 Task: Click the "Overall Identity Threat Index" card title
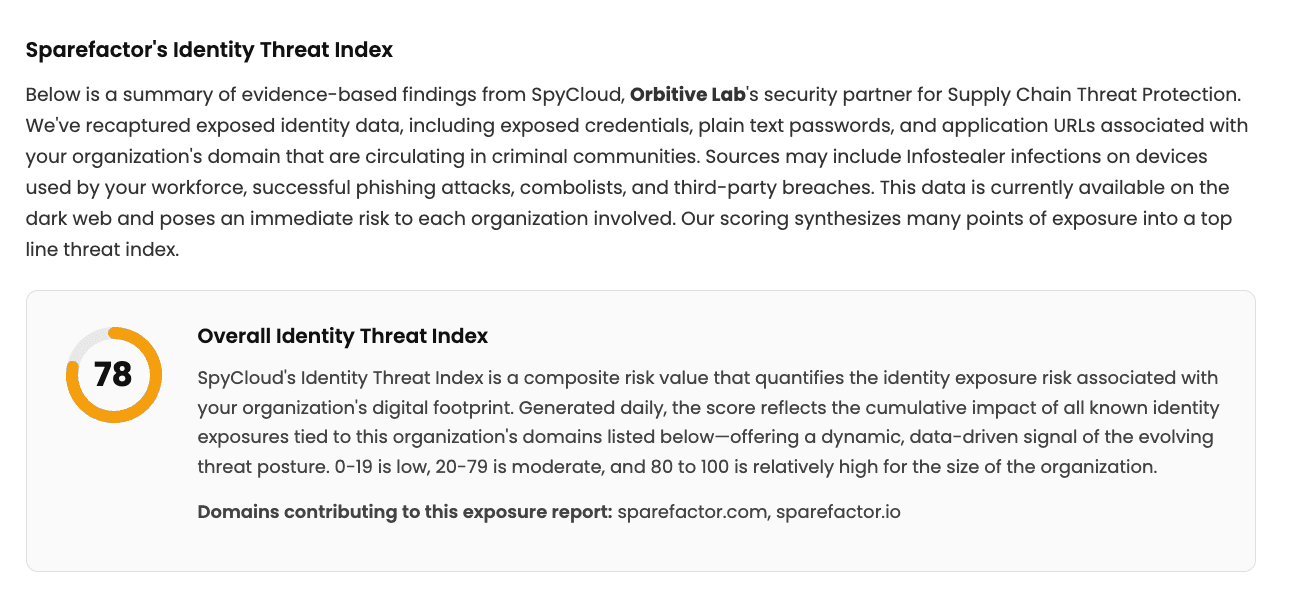pyautogui.click(x=342, y=336)
